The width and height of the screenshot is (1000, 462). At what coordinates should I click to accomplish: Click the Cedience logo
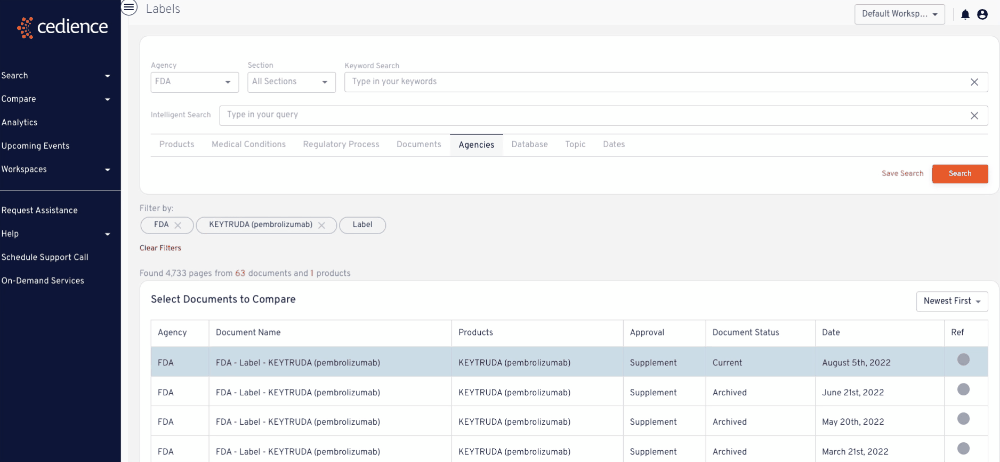pos(62,27)
